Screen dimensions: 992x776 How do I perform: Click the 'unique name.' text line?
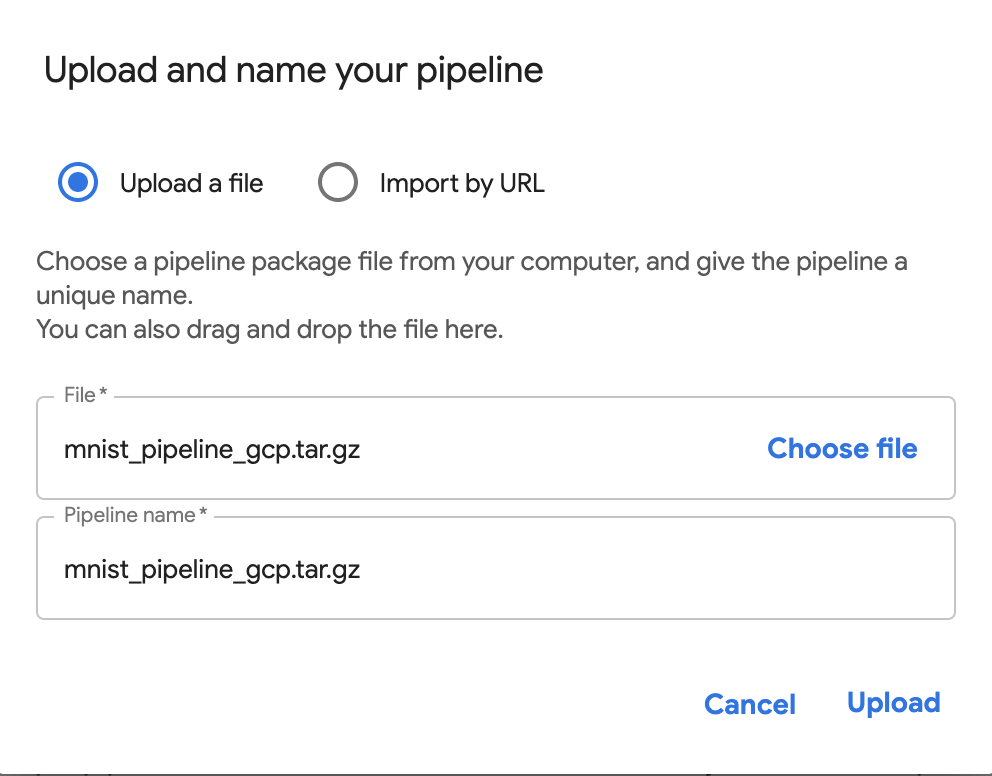pos(113,297)
